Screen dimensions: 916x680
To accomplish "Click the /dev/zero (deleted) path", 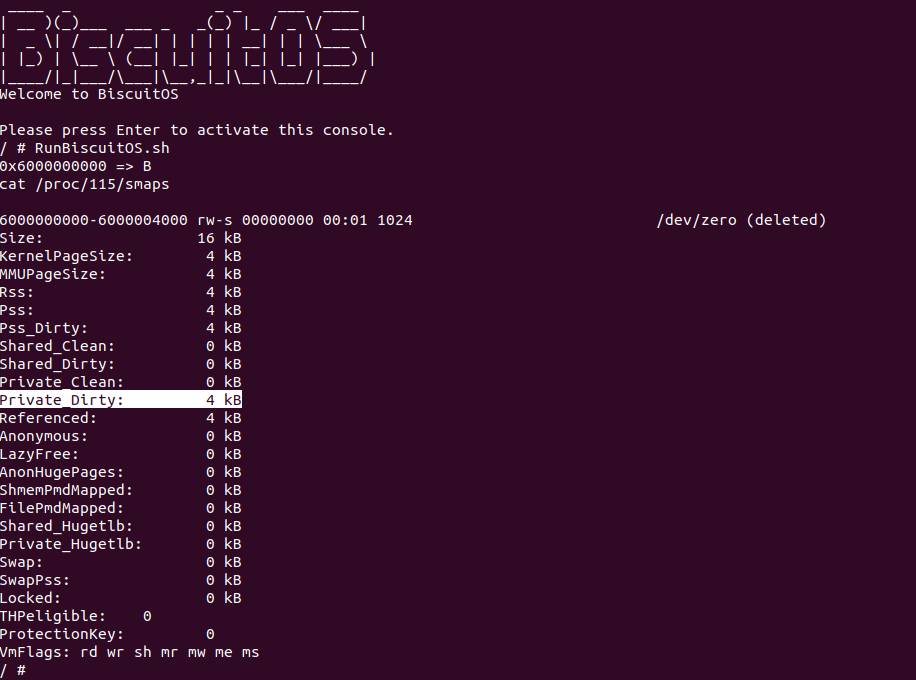I will (x=741, y=220).
